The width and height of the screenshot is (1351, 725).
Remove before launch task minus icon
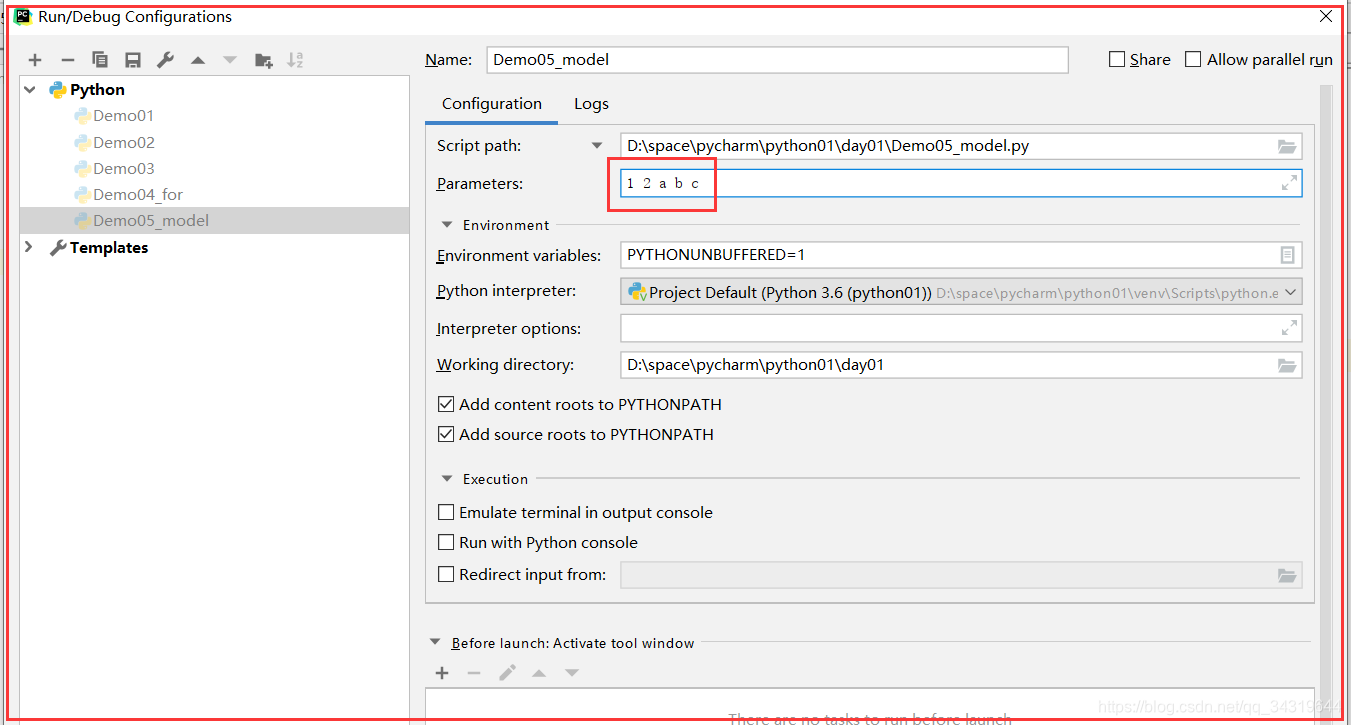tap(474, 673)
